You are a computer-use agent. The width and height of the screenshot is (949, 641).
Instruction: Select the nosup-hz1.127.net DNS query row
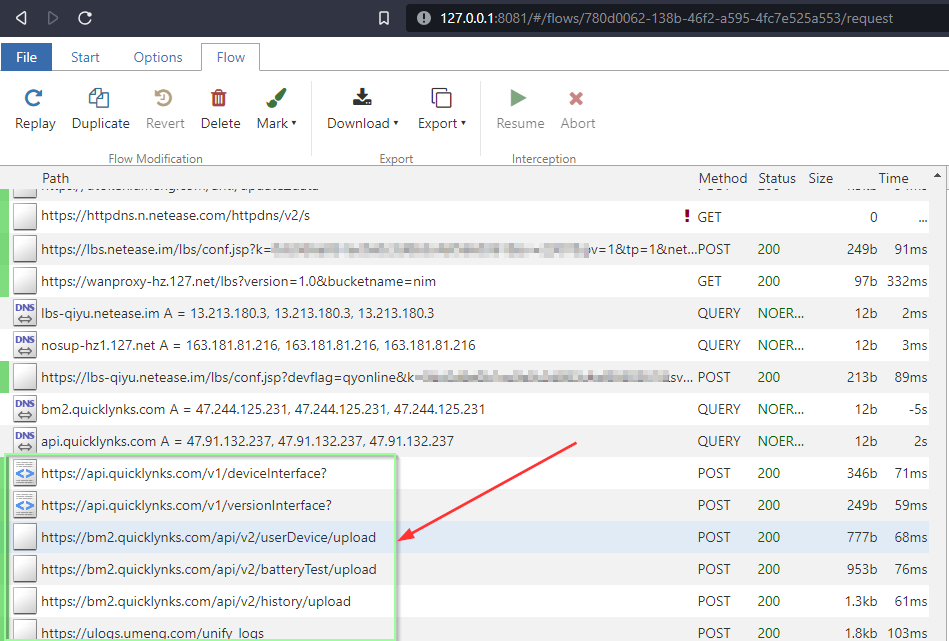coord(465,345)
